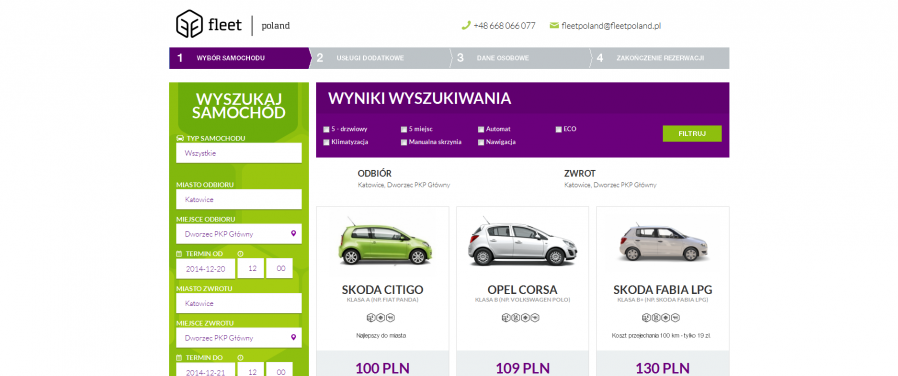Image resolution: width=898 pixels, height=376 pixels.
Task: Click the Zwrot heading
Action: (580, 173)
